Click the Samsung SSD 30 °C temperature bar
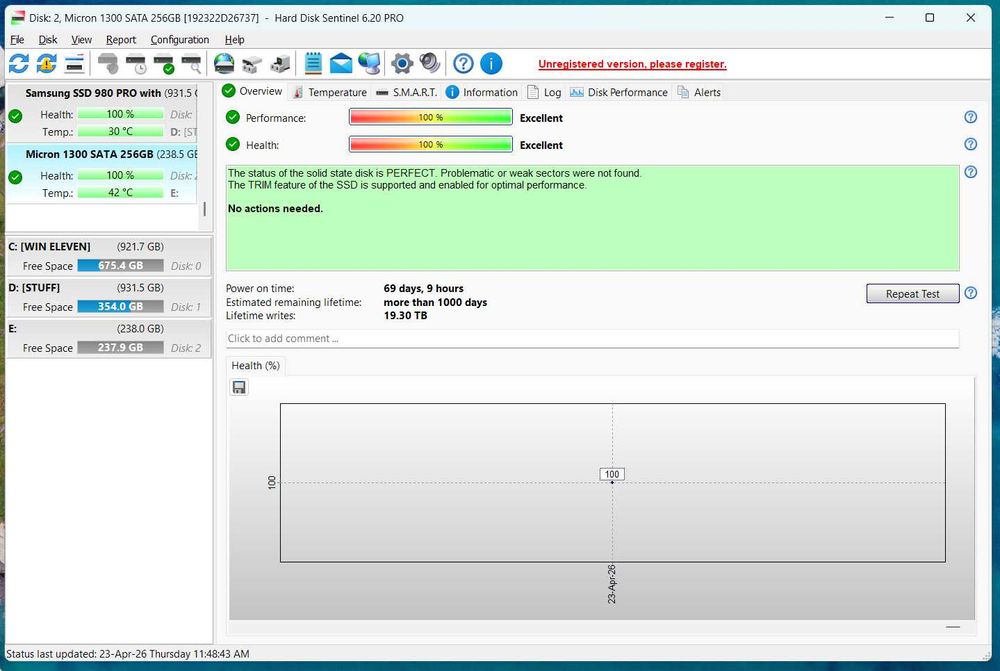The height and width of the screenshot is (671, 1000). pyautogui.click(x=121, y=131)
